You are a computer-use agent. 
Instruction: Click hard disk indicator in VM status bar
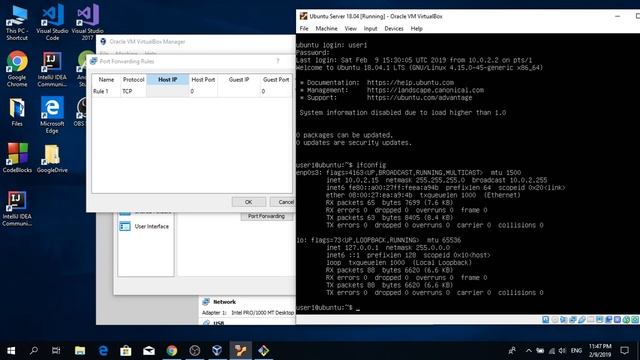[x=546, y=320]
